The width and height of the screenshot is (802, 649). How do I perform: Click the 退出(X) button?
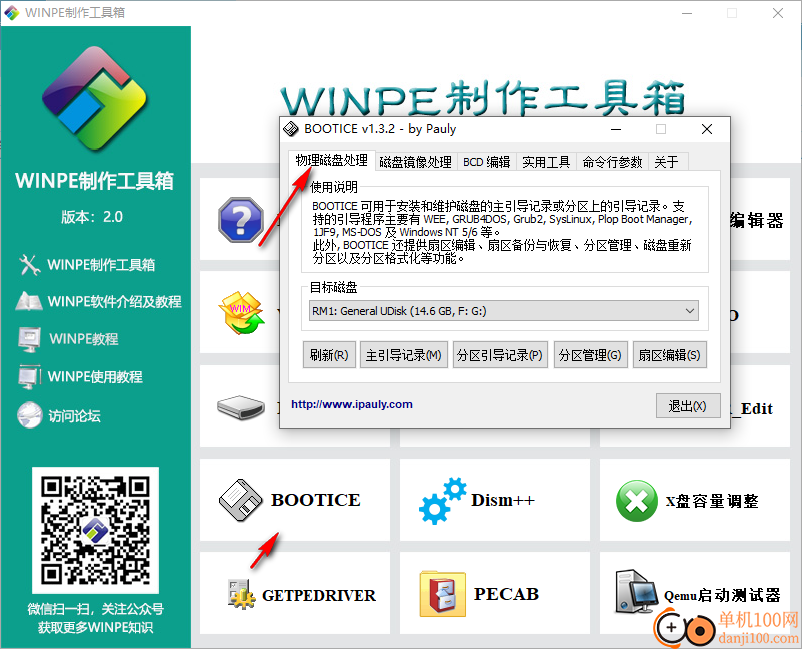687,406
